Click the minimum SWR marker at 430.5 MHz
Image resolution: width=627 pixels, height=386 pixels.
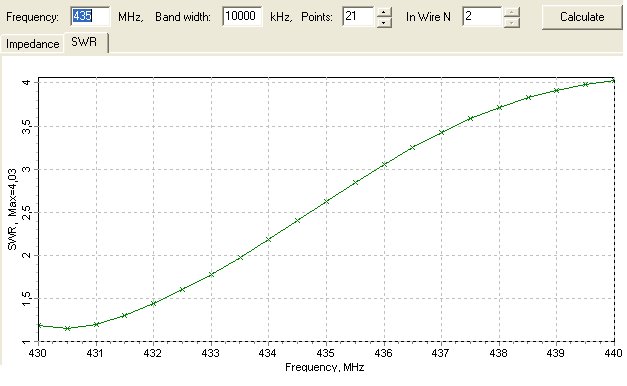68,328
